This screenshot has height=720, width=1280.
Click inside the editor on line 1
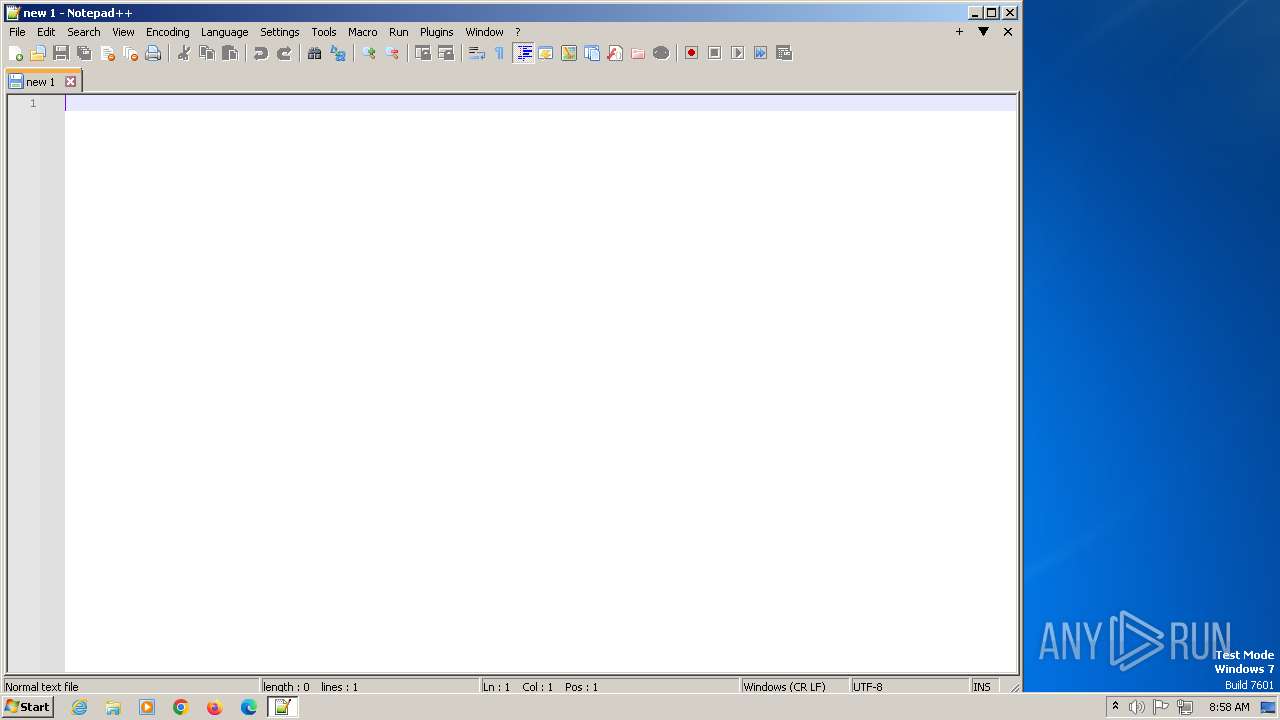click(540, 103)
